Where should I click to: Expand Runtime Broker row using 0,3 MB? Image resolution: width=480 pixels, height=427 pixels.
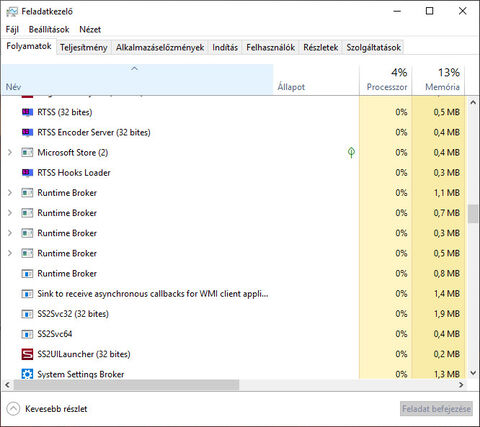click(10, 233)
